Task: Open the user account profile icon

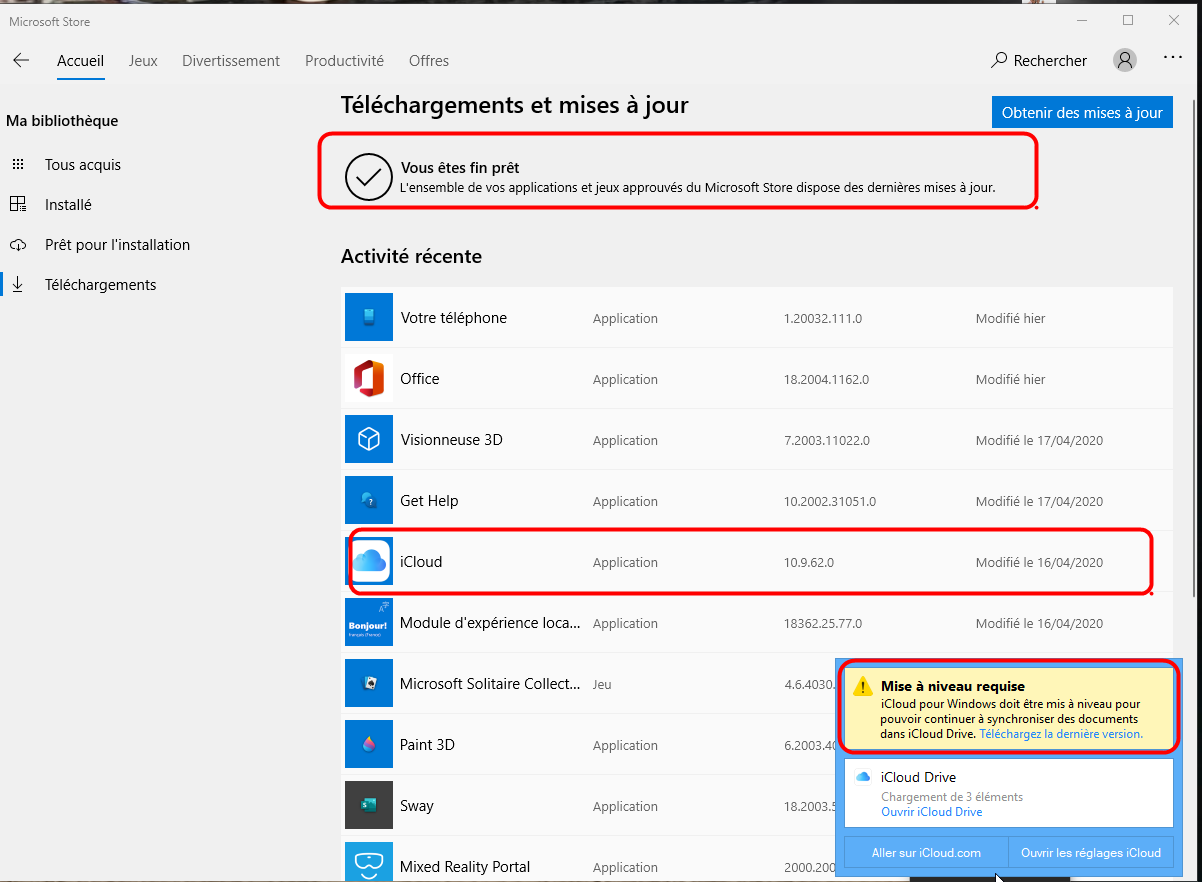Action: [x=1125, y=60]
